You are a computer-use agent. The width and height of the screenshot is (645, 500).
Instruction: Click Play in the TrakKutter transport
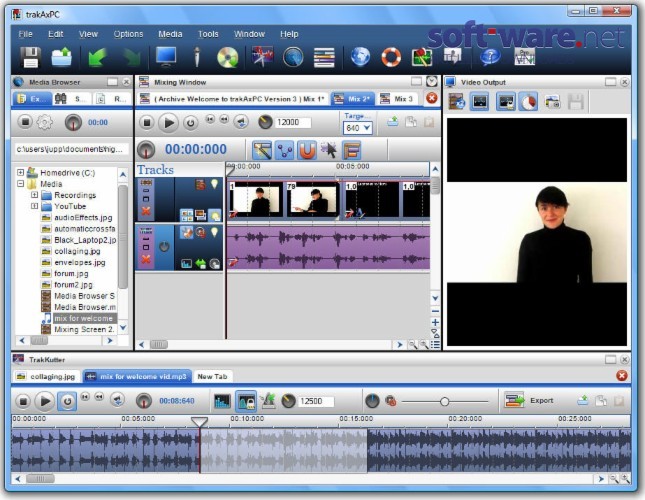coord(45,401)
